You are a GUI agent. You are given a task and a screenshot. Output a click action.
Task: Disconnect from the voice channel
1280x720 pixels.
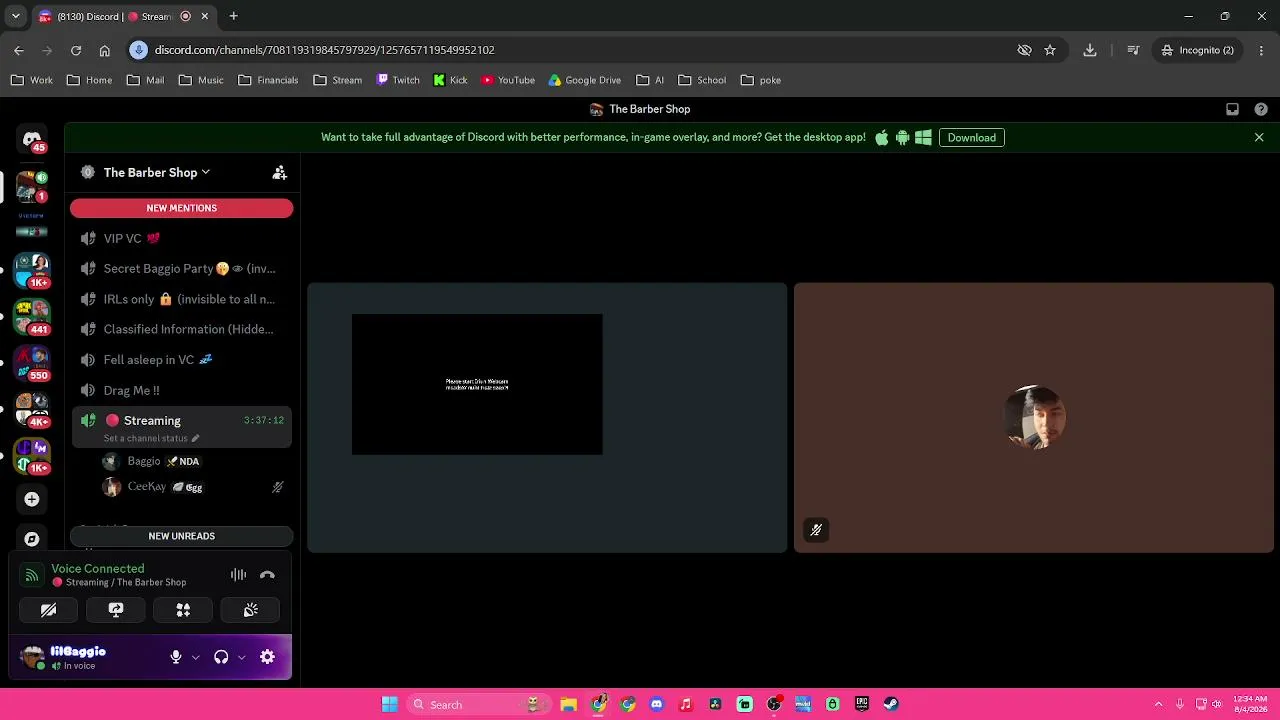pos(267,575)
